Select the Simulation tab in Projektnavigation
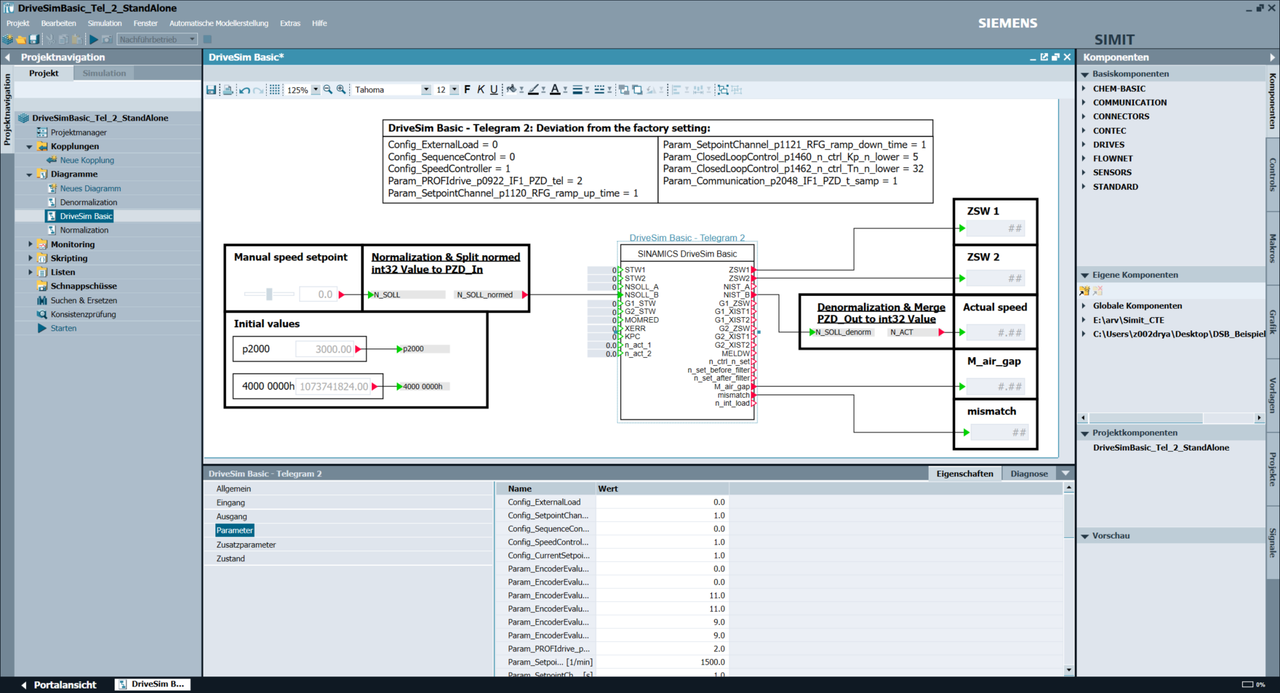1280x693 pixels. coord(105,73)
